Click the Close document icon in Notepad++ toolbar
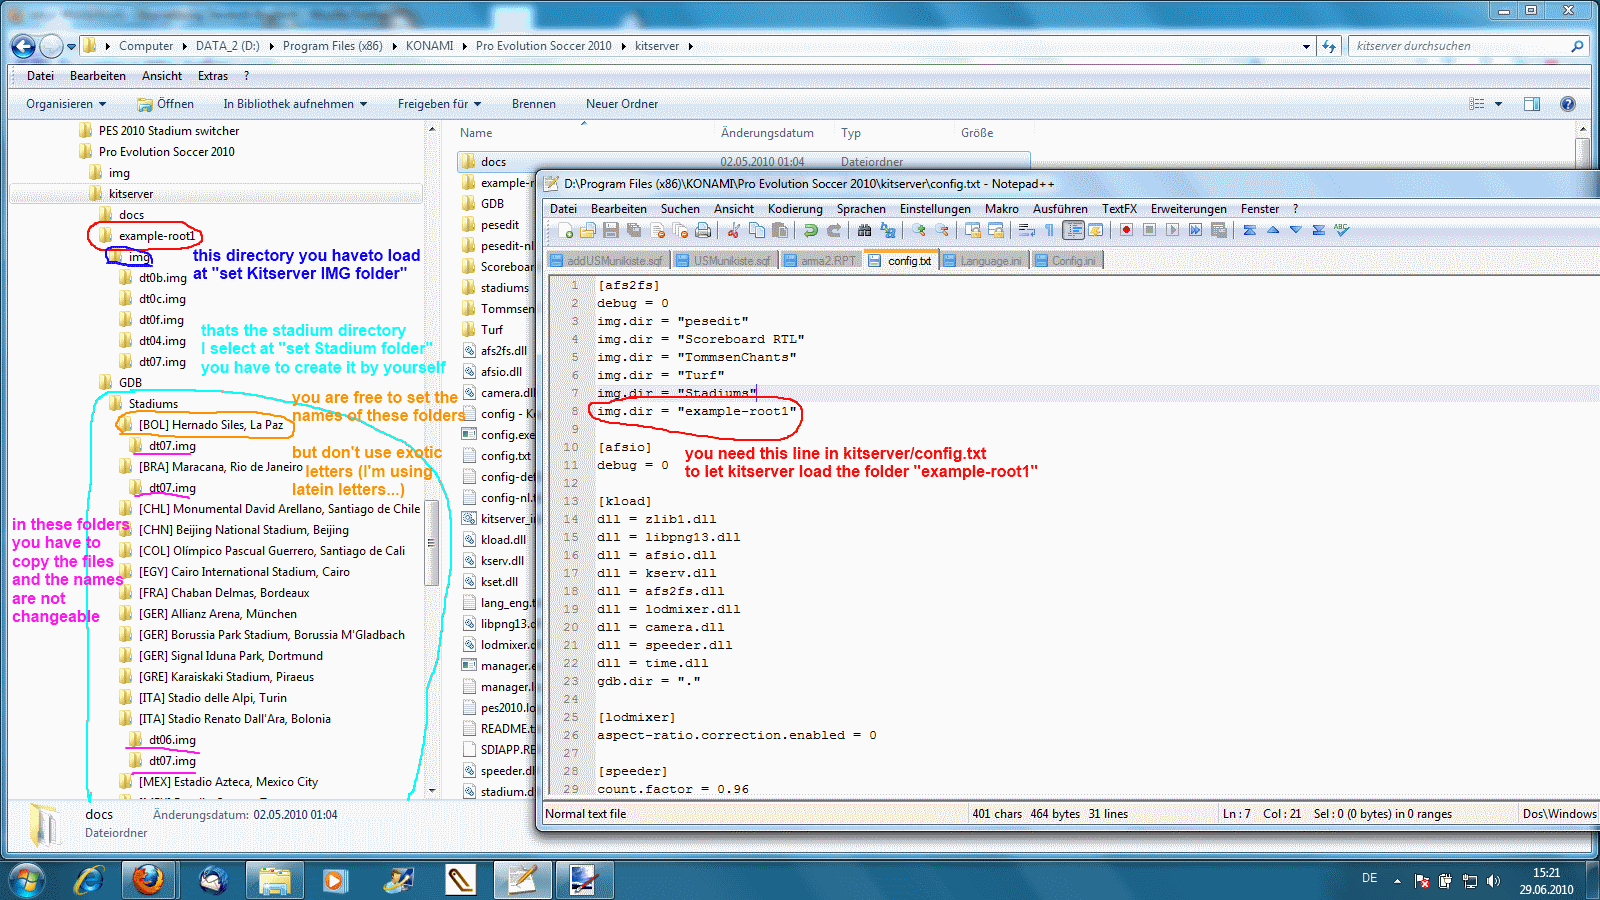The height and width of the screenshot is (900, 1600). pos(657,230)
